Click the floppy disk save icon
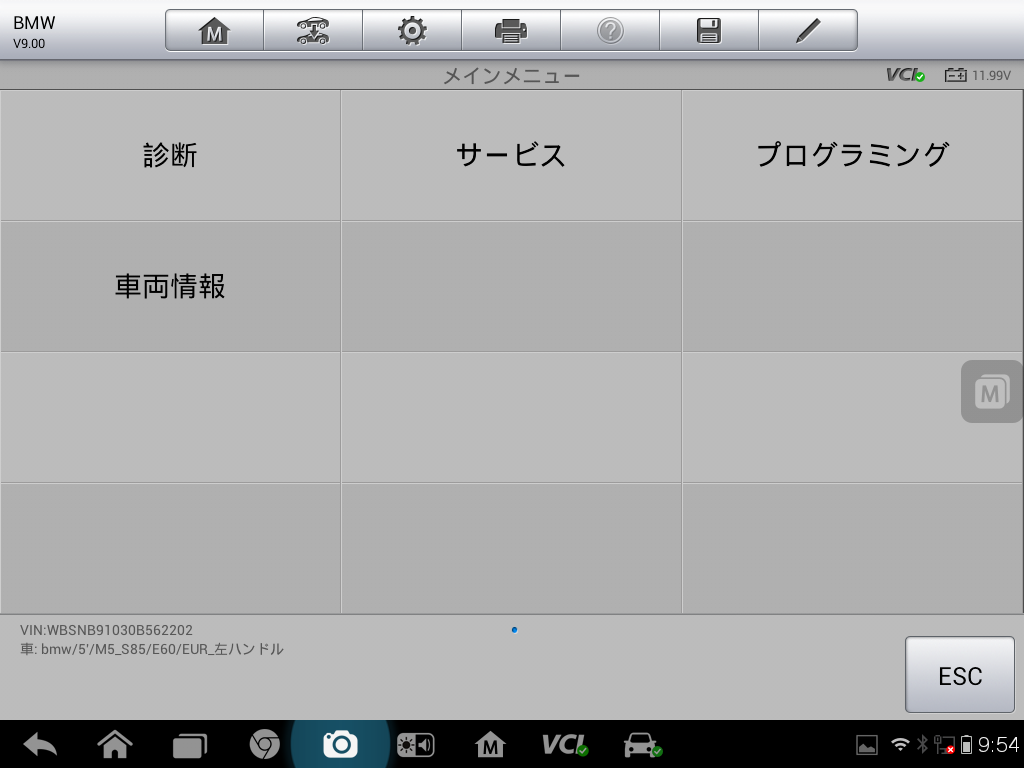This screenshot has height=768, width=1024. (x=708, y=31)
